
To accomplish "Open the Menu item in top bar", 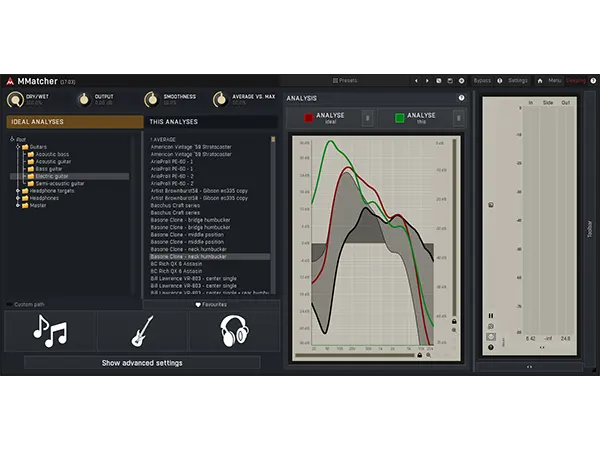I will (554, 80).
